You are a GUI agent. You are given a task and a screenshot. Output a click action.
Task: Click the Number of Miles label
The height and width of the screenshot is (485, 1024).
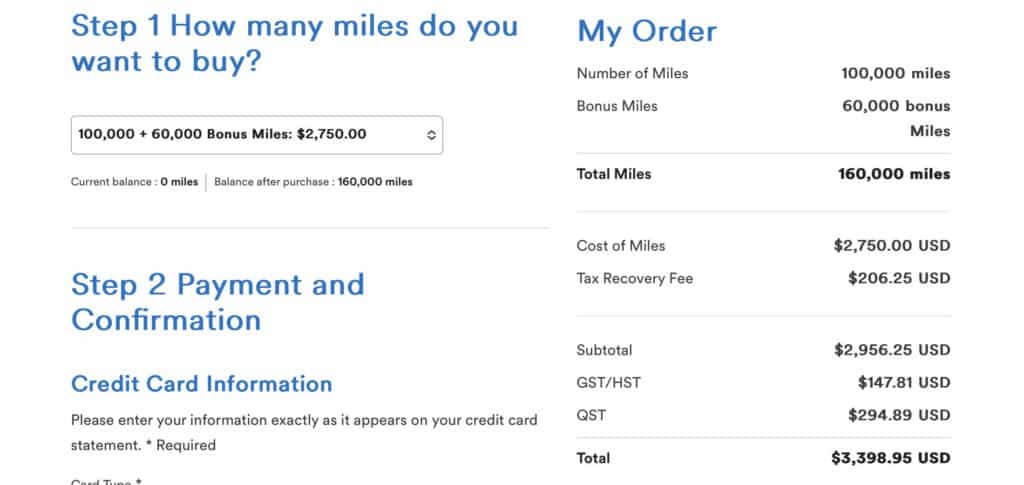(x=632, y=73)
